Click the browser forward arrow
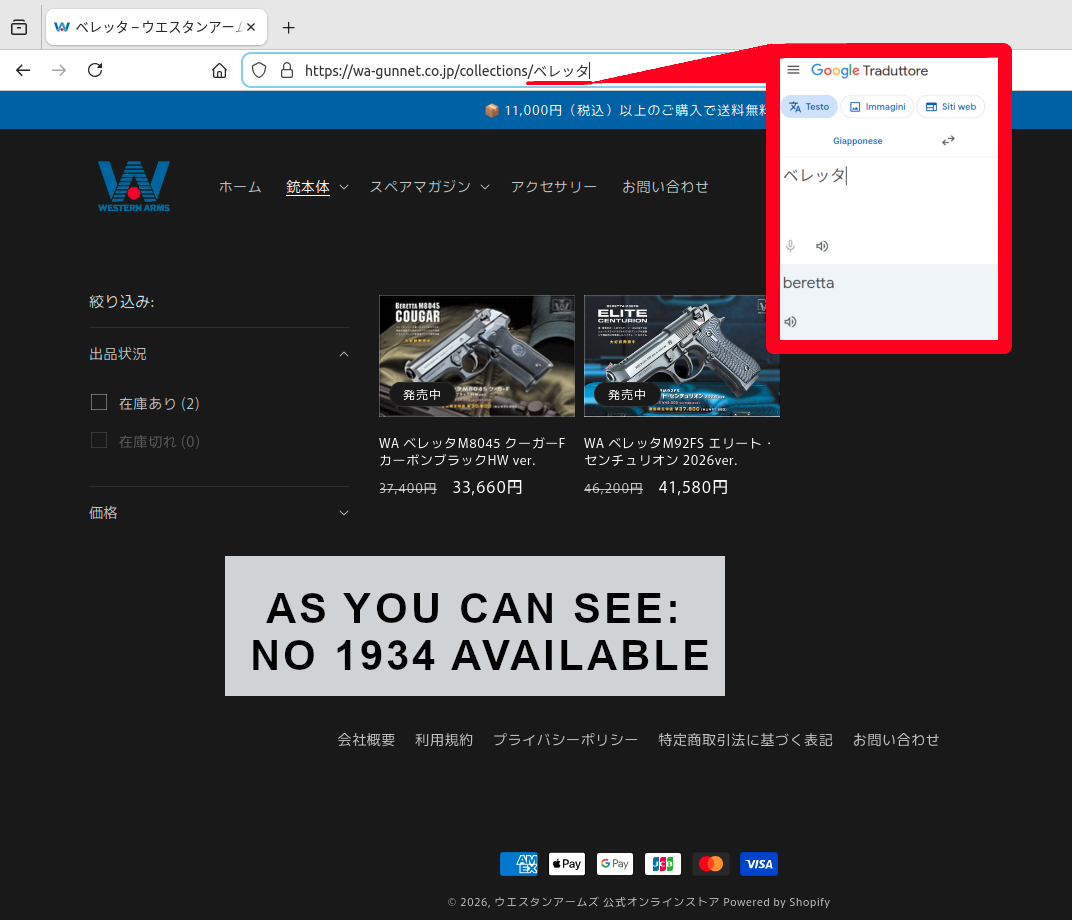 point(59,70)
